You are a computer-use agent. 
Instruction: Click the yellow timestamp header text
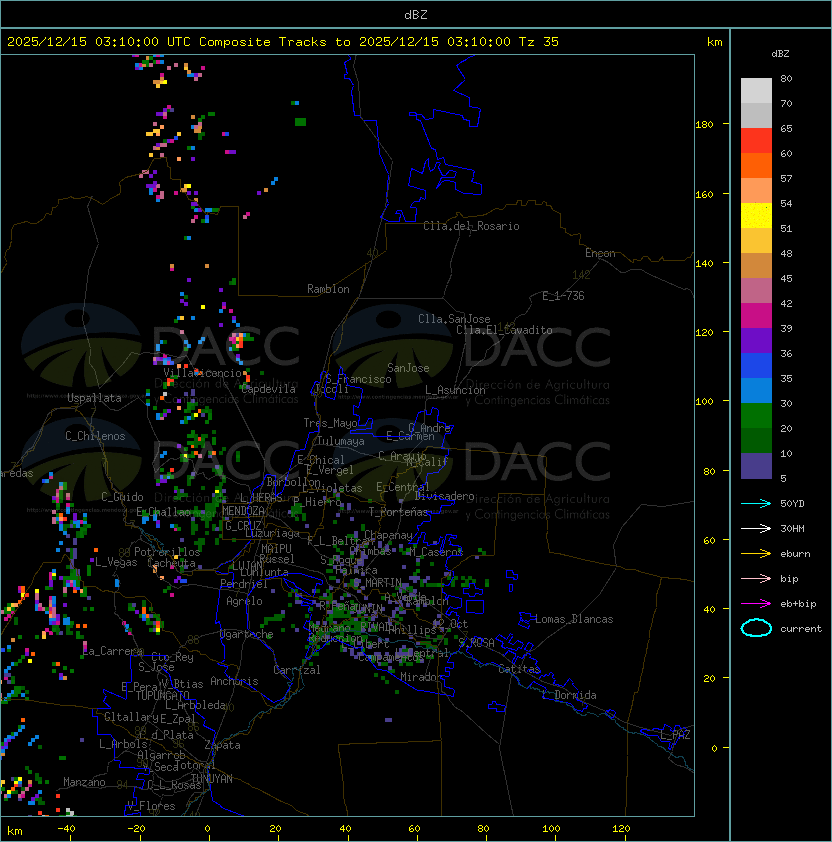click(x=283, y=42)
